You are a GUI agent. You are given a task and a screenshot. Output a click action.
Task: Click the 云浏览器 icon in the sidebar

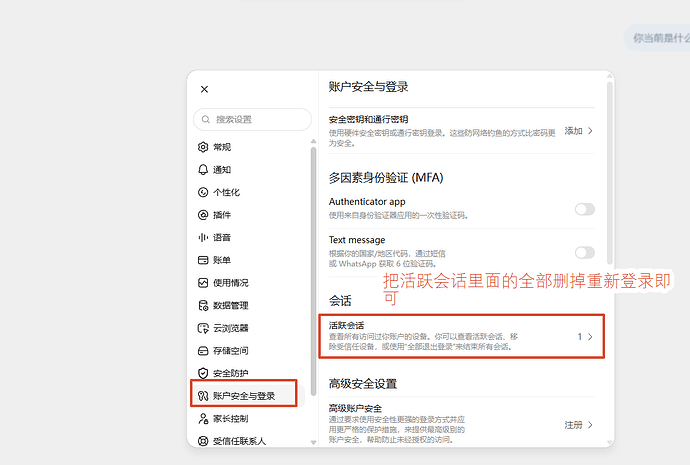(203, 328)
